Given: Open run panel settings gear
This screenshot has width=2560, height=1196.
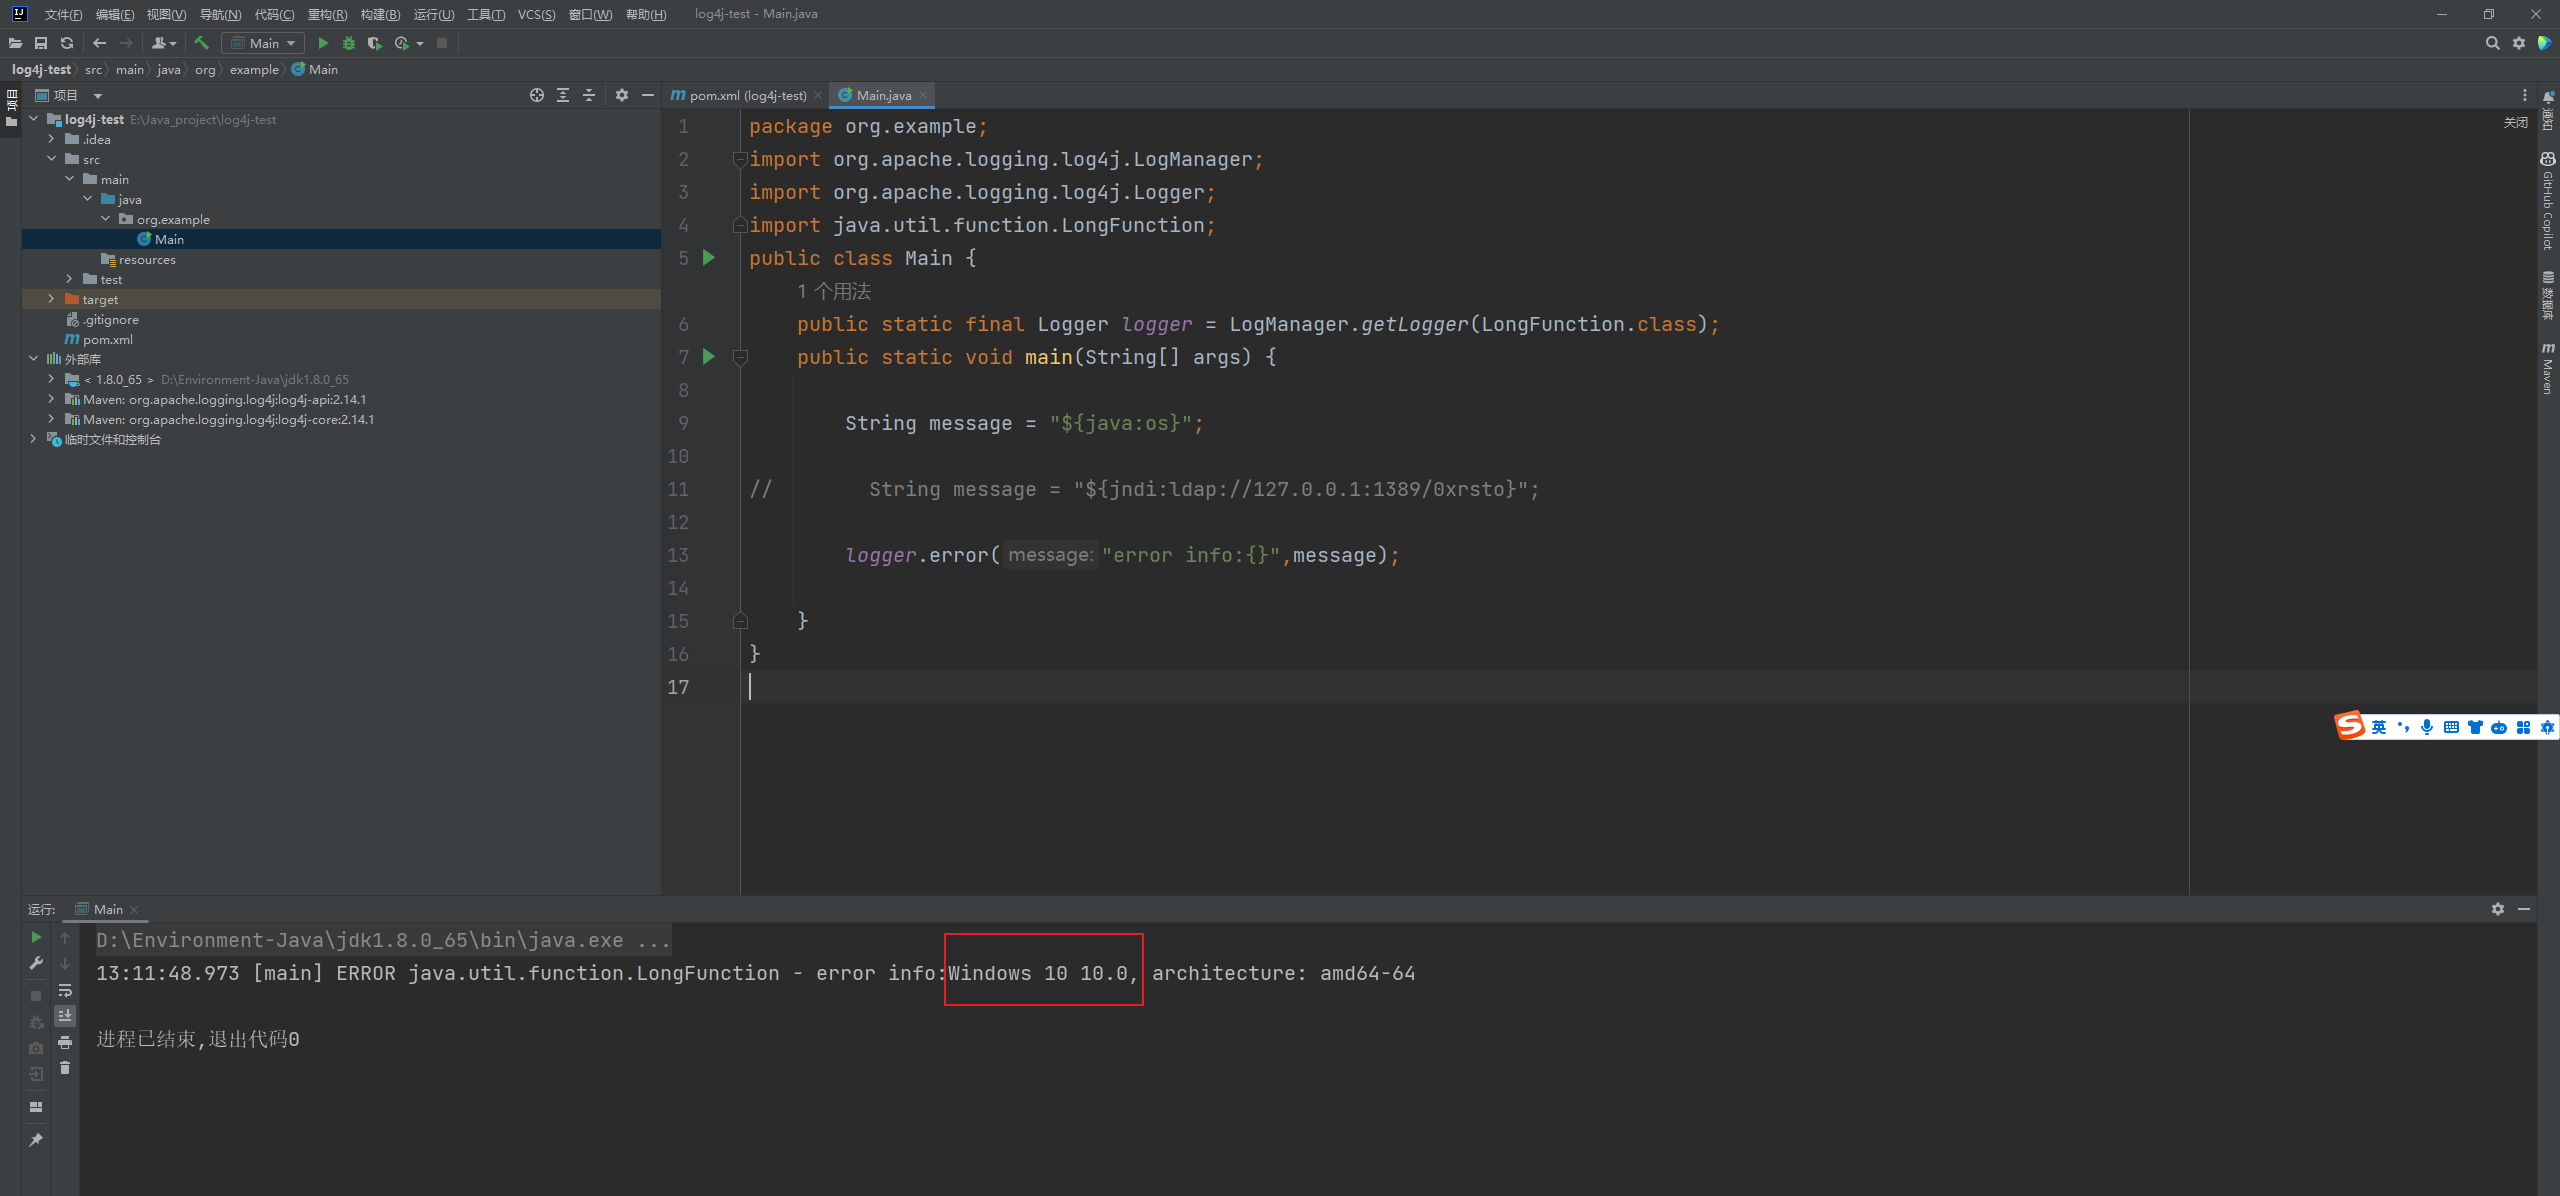Looking at the screenshot, I should 2498,909.
